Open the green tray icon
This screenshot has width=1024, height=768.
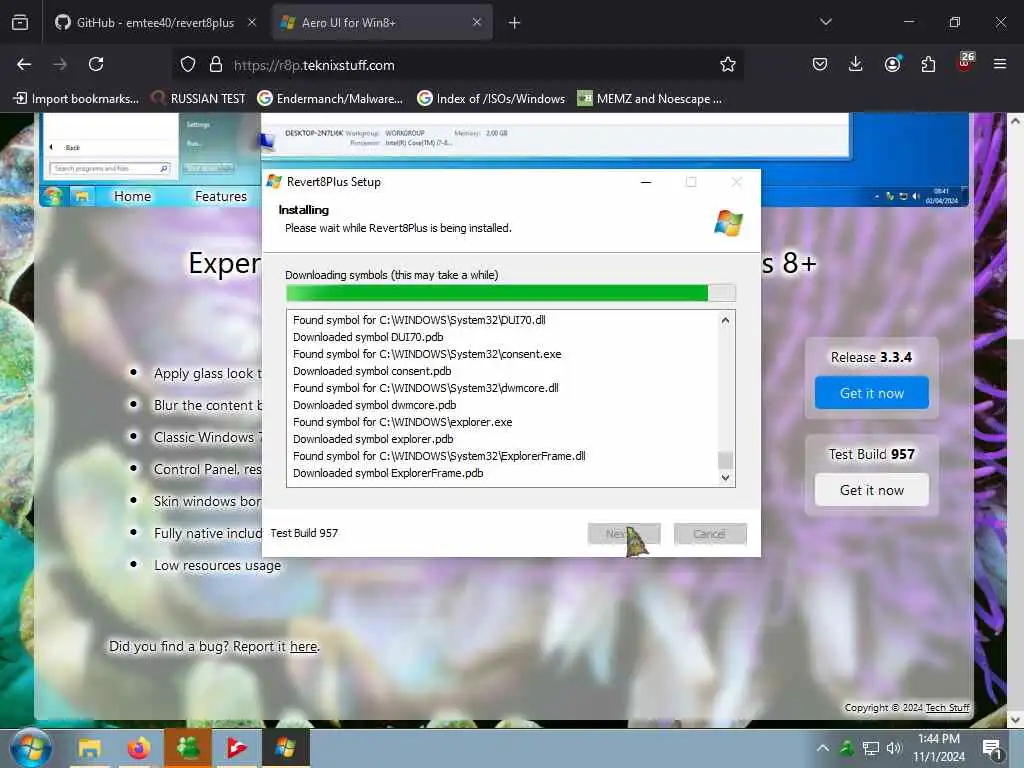(x=846, y=748)
